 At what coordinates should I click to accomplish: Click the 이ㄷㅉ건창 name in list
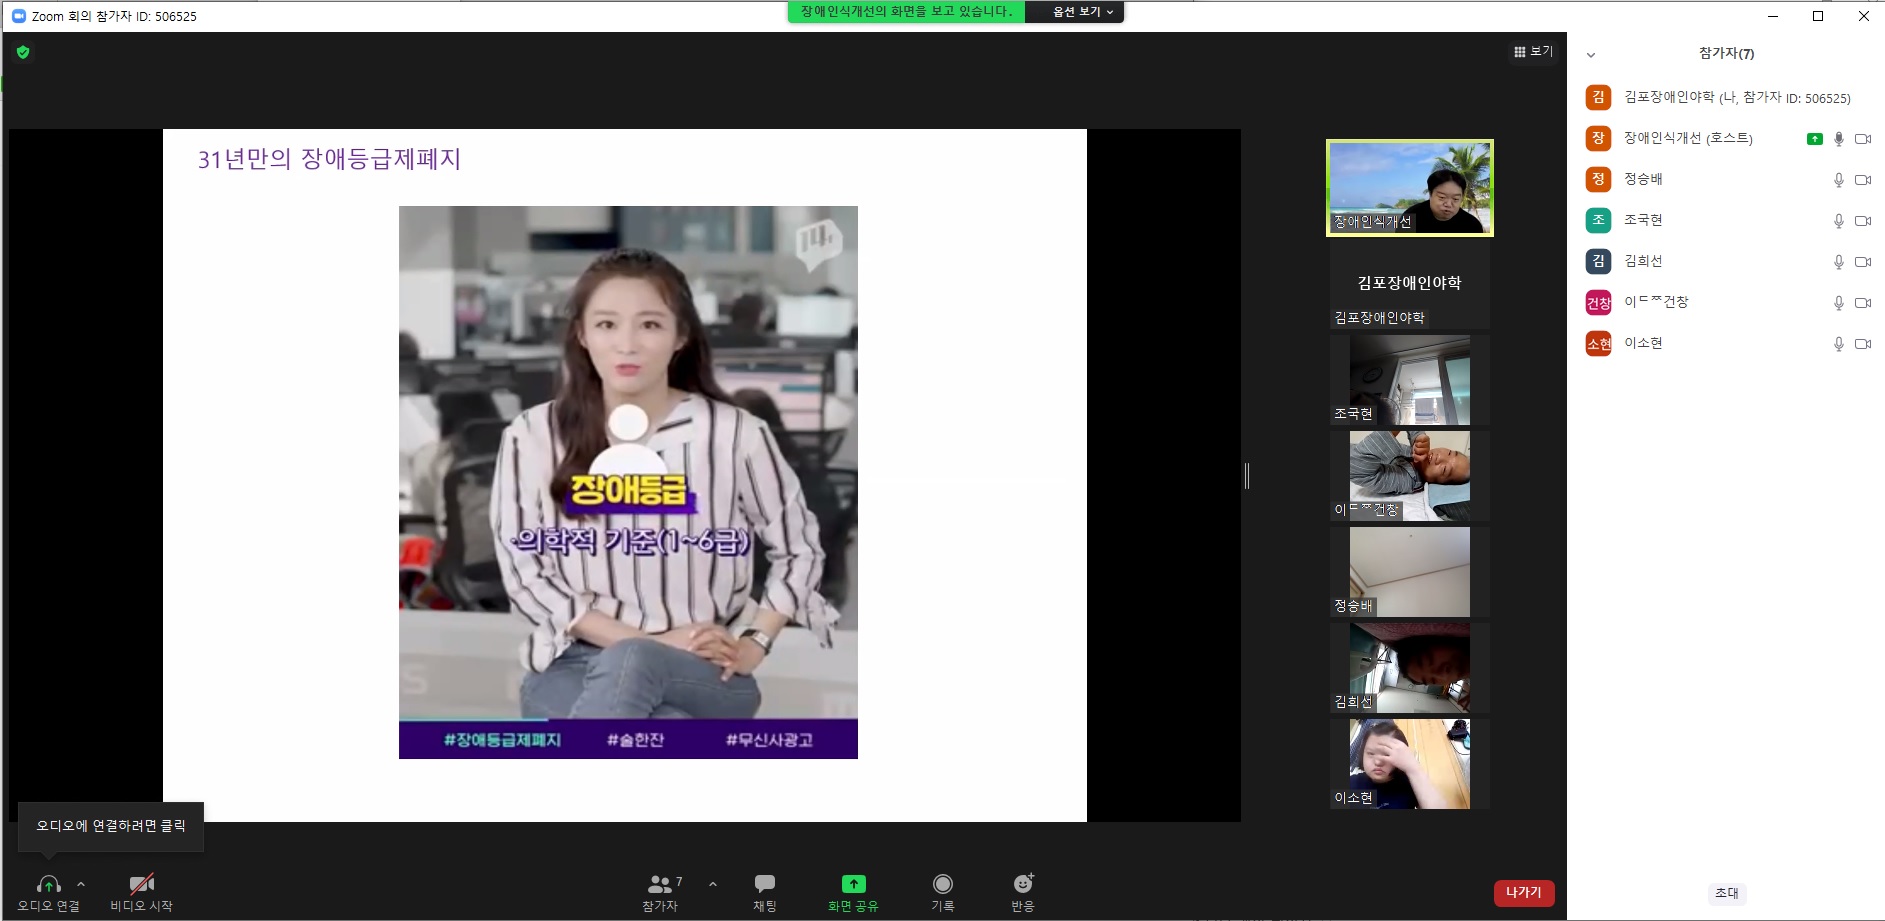(x=1656, y=302)
